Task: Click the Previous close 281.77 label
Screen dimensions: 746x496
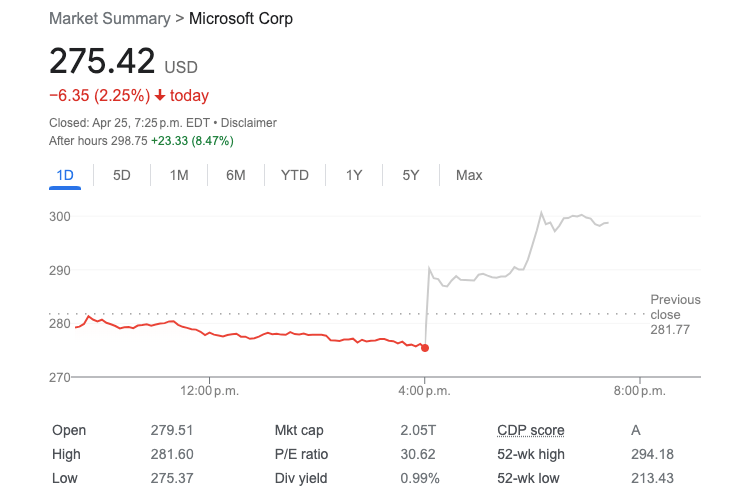Action: [673, 314]
